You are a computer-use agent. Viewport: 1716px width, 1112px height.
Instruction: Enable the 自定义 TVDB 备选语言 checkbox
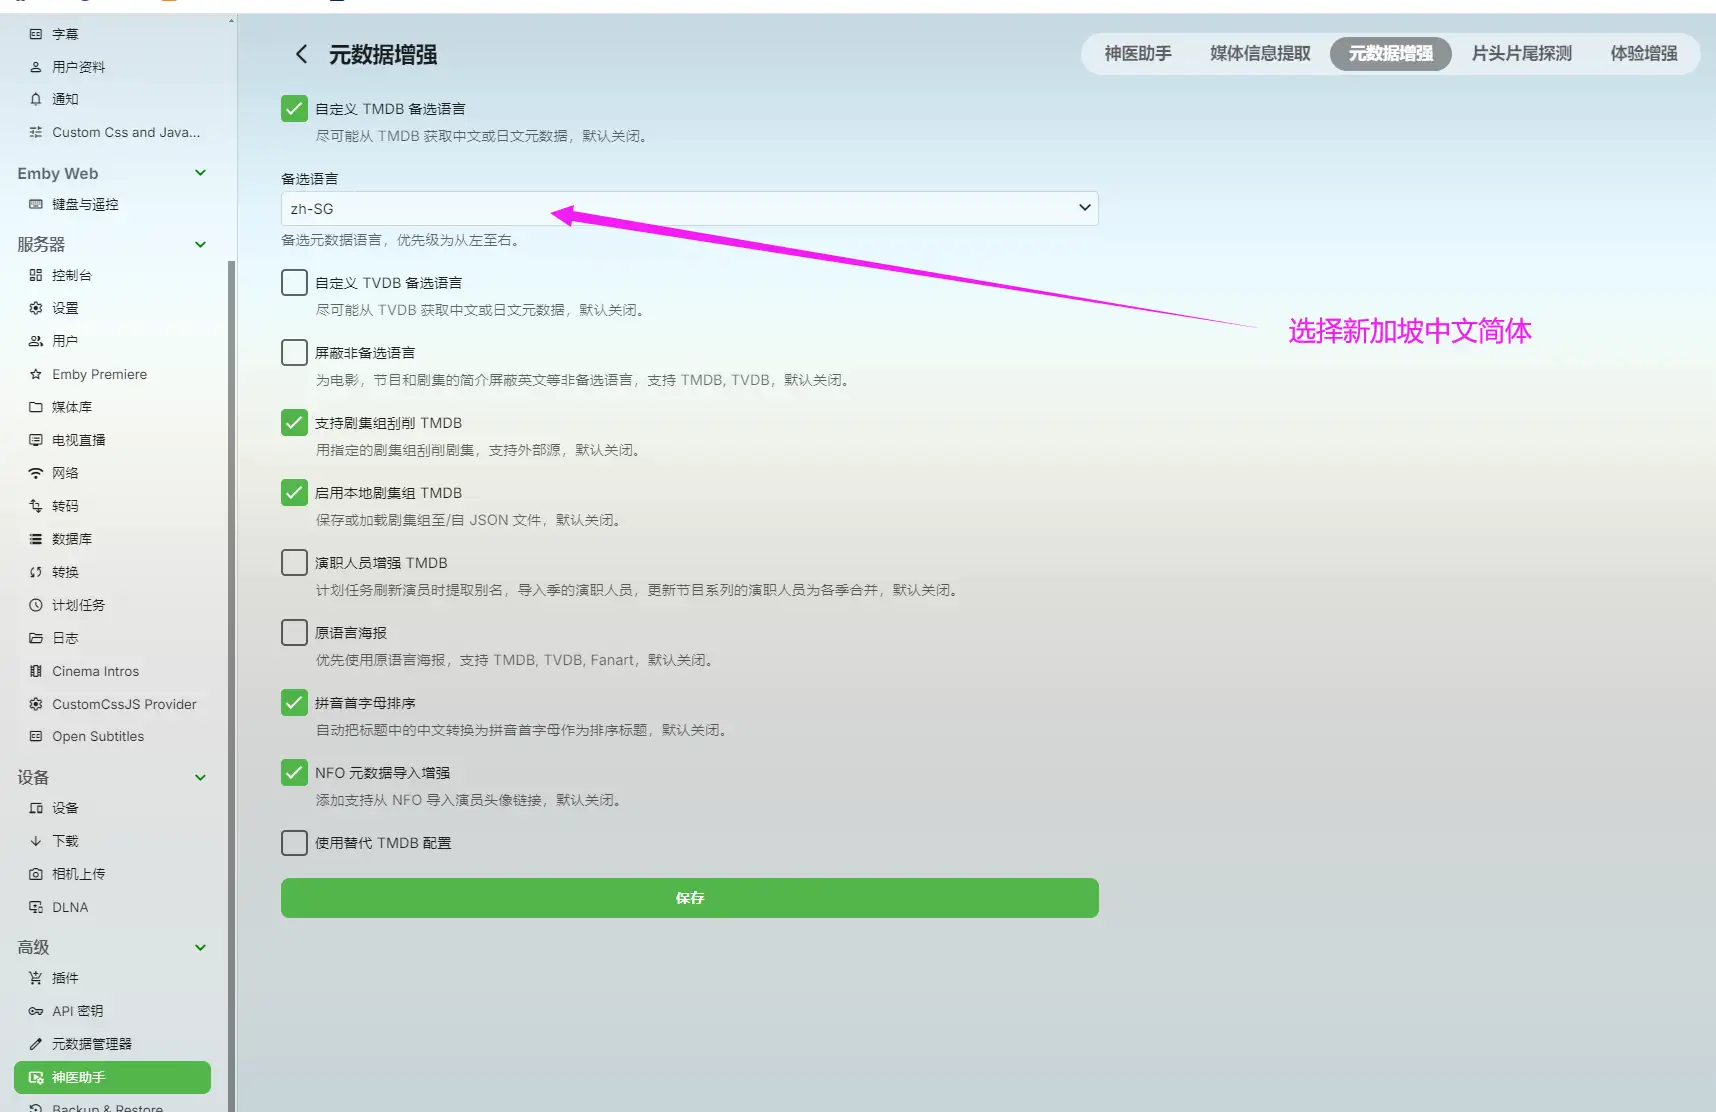293,282
